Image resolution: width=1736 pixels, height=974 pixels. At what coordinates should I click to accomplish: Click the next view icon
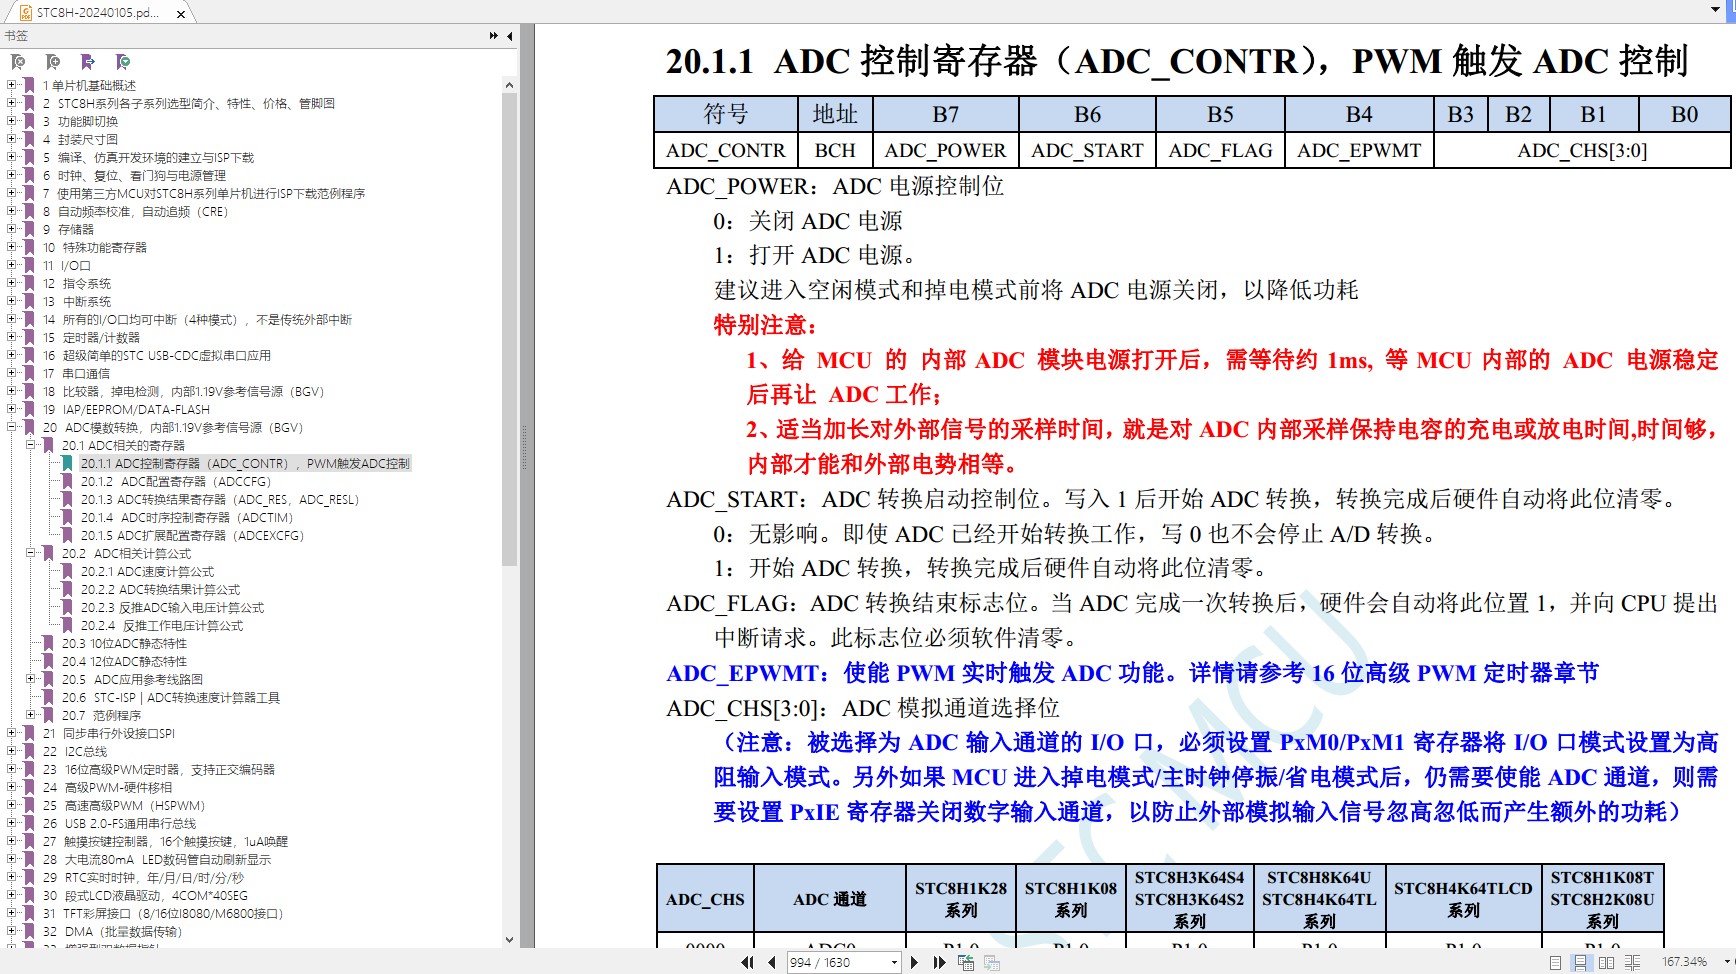[x=992, y=962]
